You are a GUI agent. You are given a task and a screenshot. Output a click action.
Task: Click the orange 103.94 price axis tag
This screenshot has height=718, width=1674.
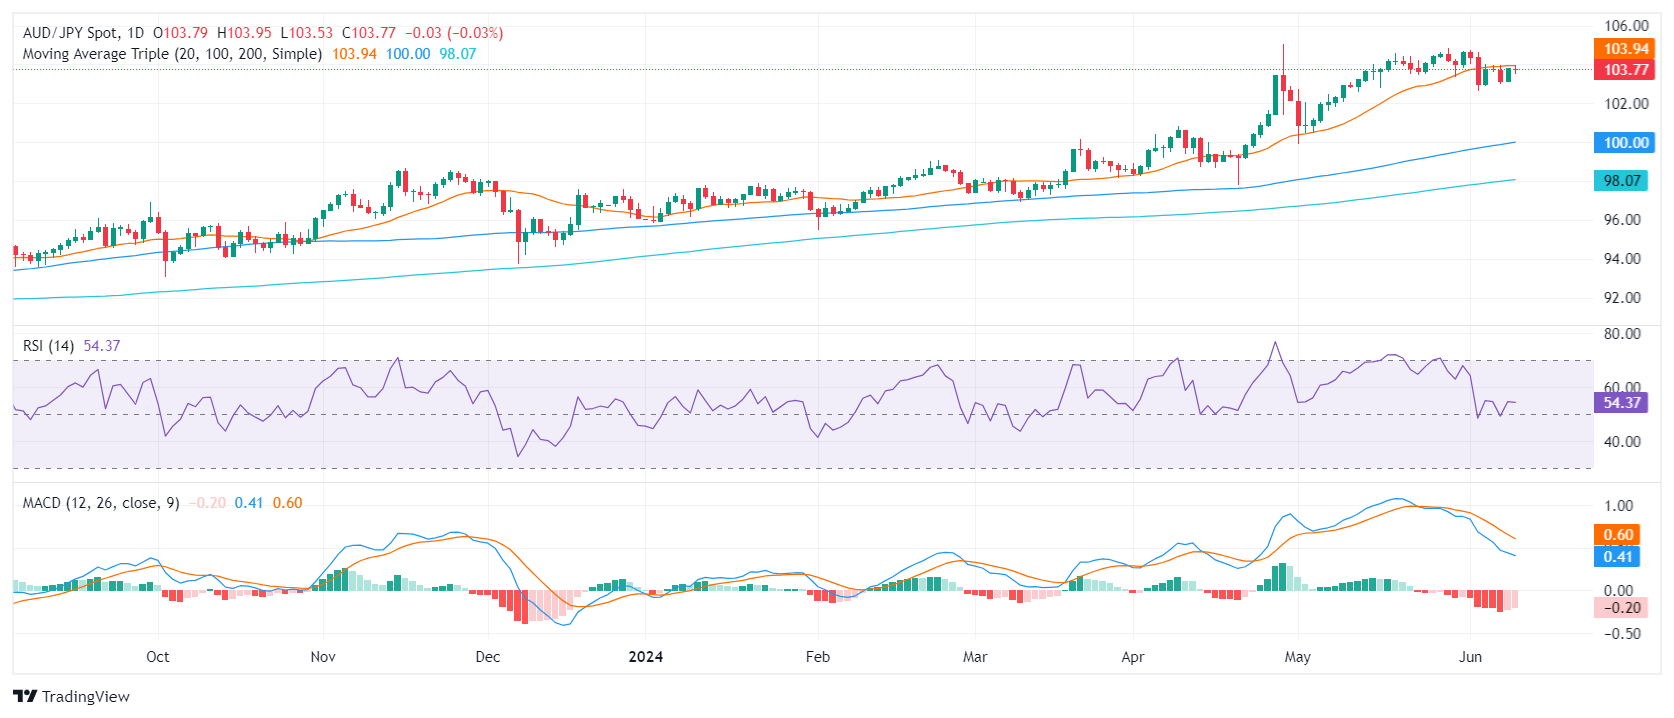pyautogui.click(x=1624, y=49)
